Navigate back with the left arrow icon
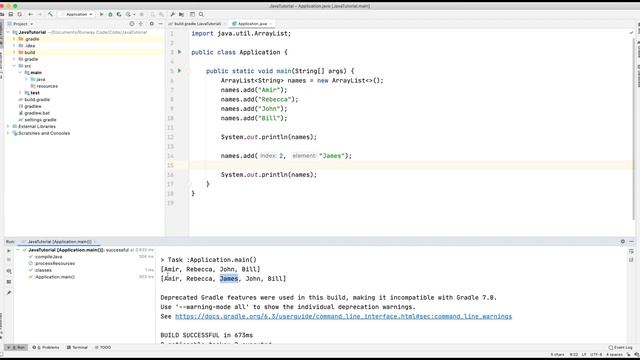 click(31, 14)
